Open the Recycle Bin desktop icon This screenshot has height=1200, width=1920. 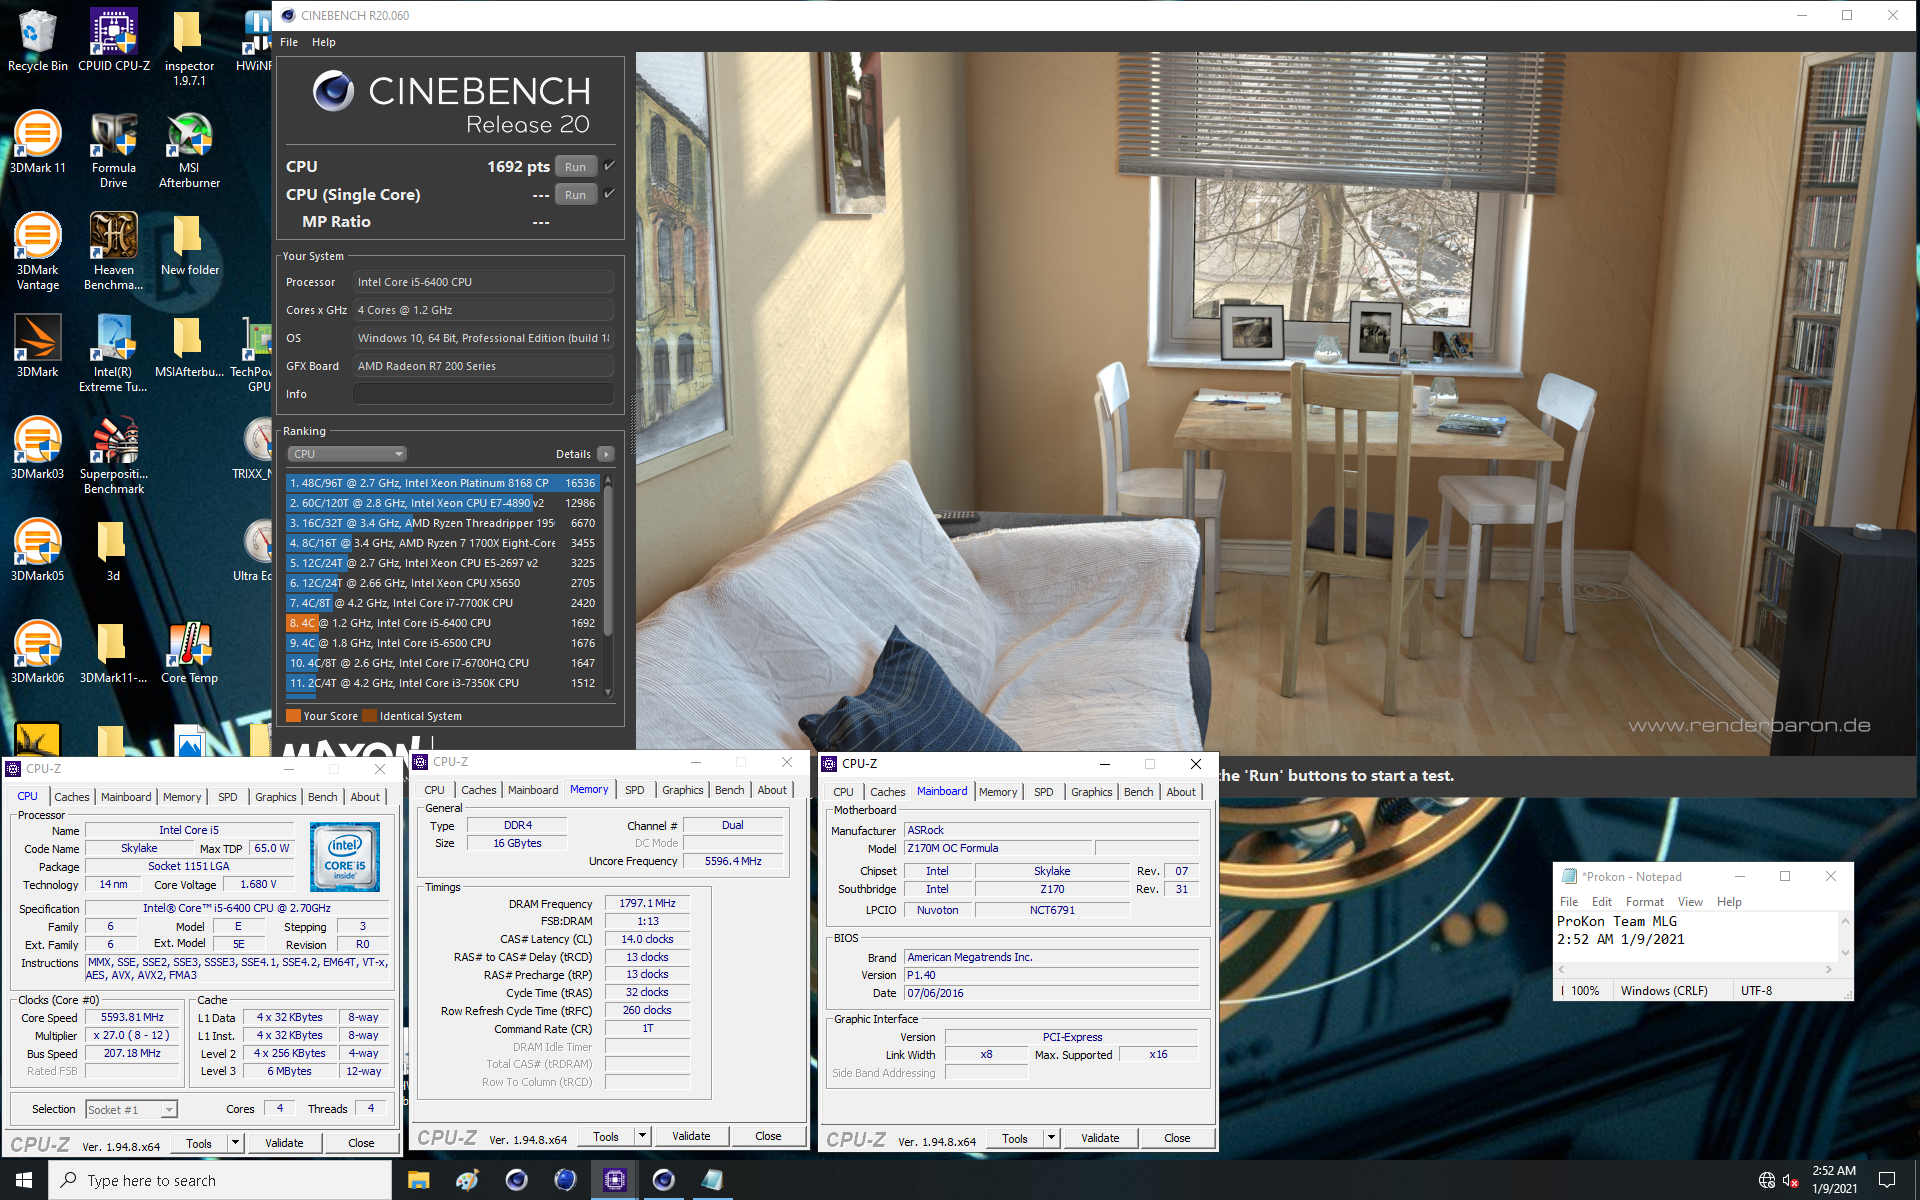[x=37, y=40]
